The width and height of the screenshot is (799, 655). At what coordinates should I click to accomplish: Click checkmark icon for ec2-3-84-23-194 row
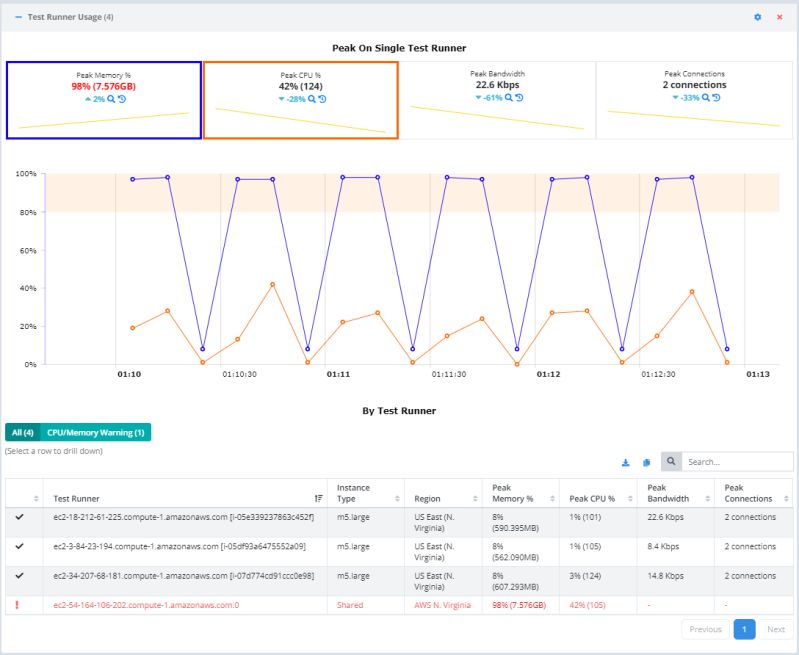[19, 546]
